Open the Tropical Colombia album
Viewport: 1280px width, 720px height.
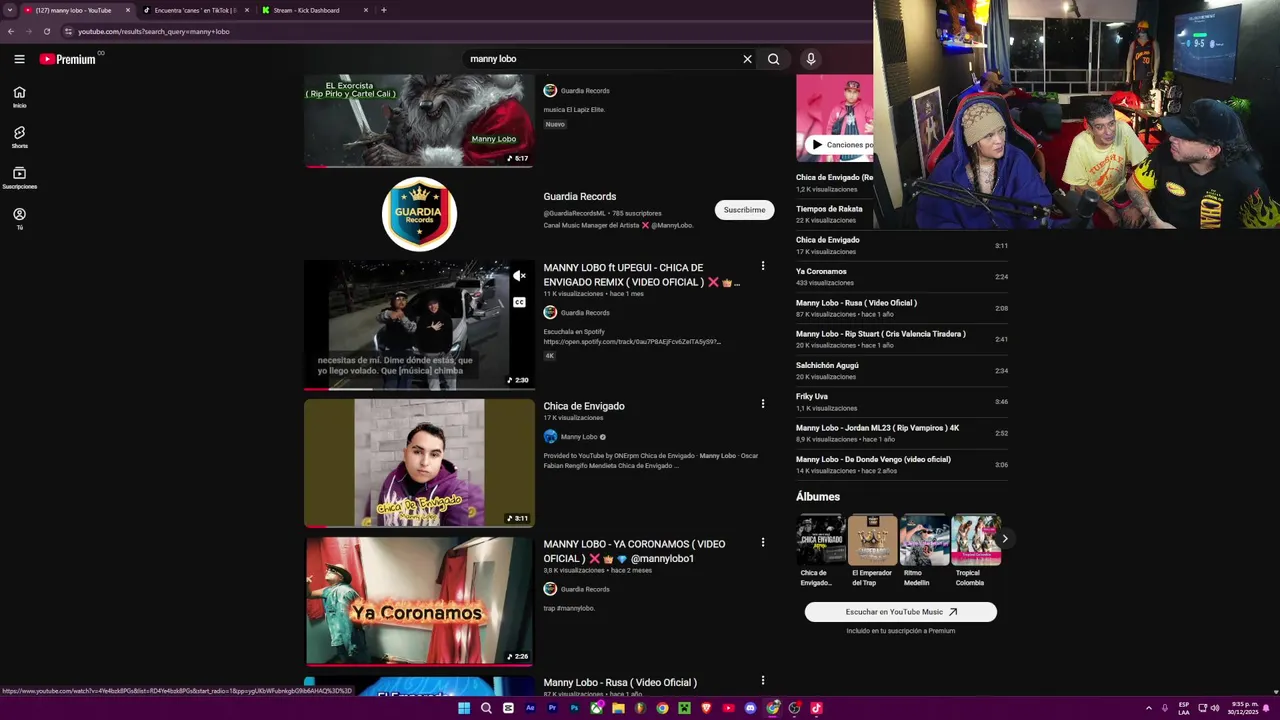976,540
